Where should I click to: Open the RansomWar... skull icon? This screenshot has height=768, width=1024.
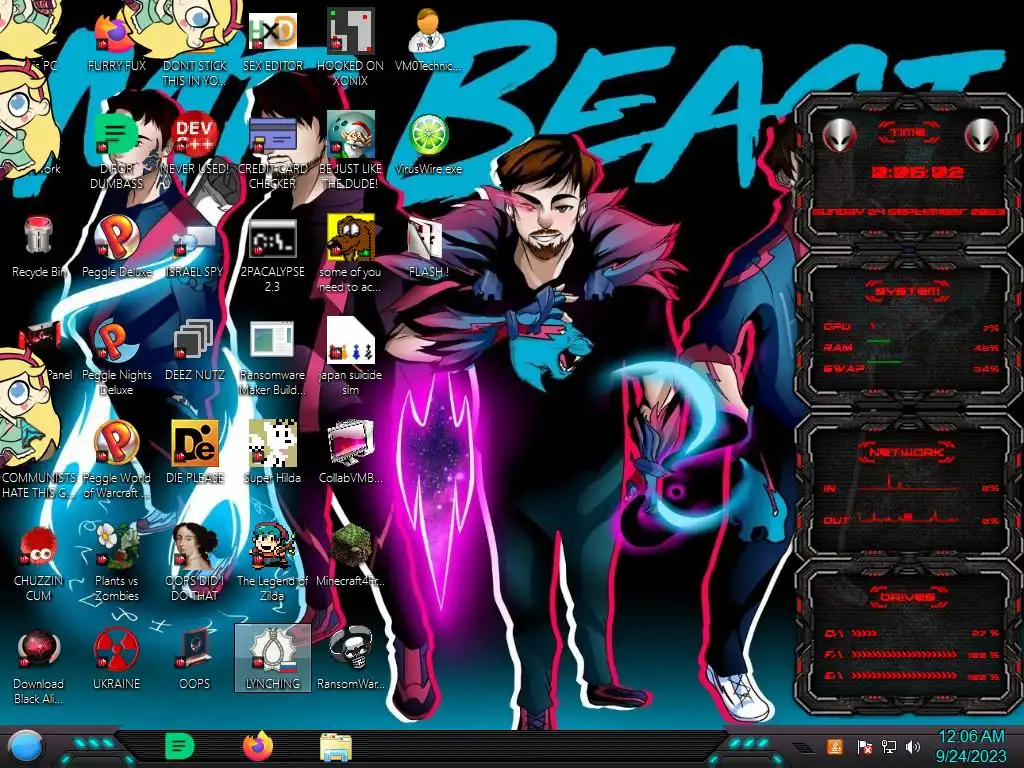coord(350,658)
